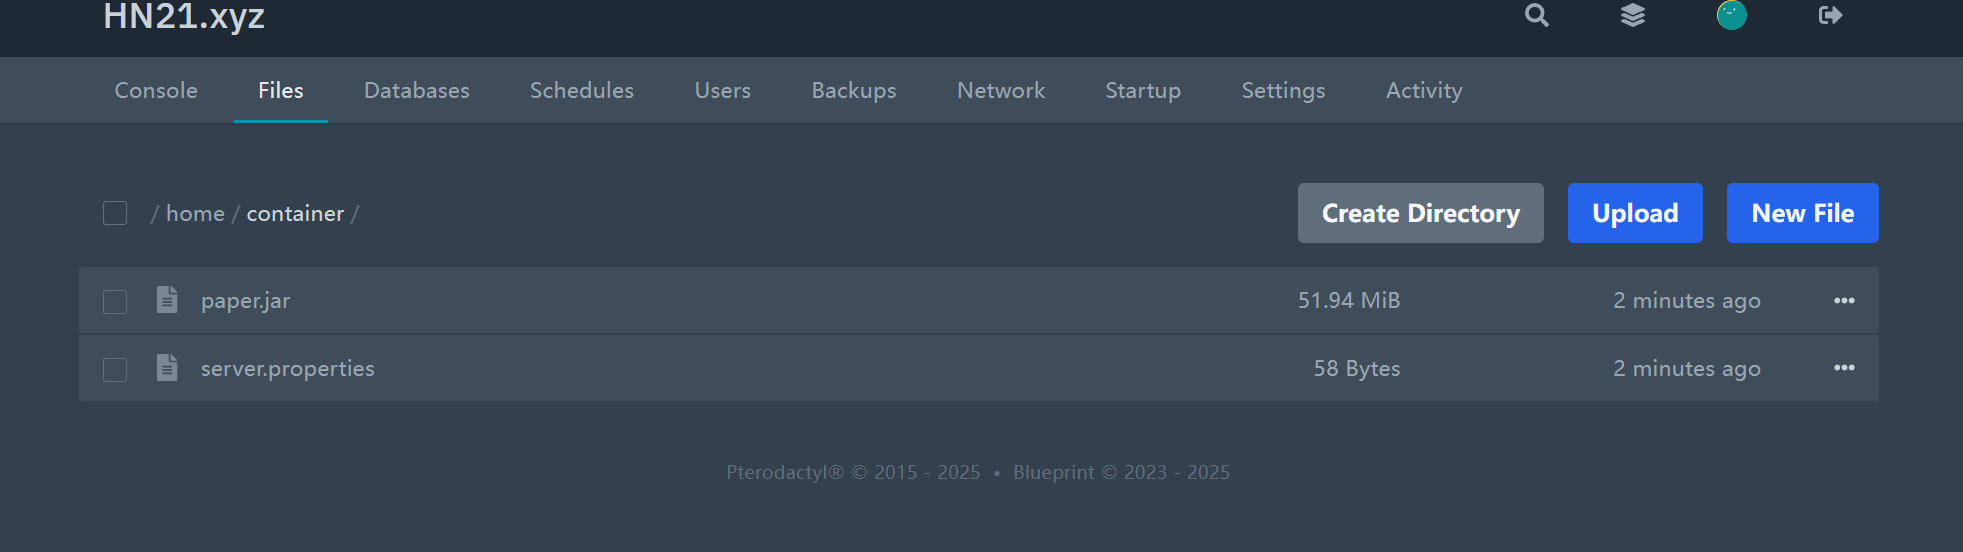Image resolution: width=1963 pixels, height=552 pixels.
Task: Tick the paper.jar checkbox
Action: coord(115,301)
